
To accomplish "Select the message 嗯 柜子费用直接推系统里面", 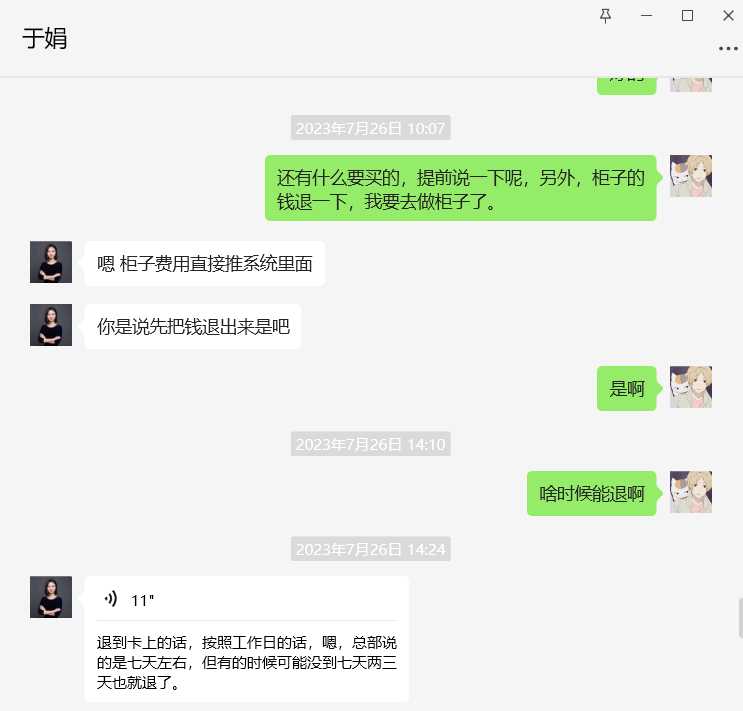I will tap(205, 264).
